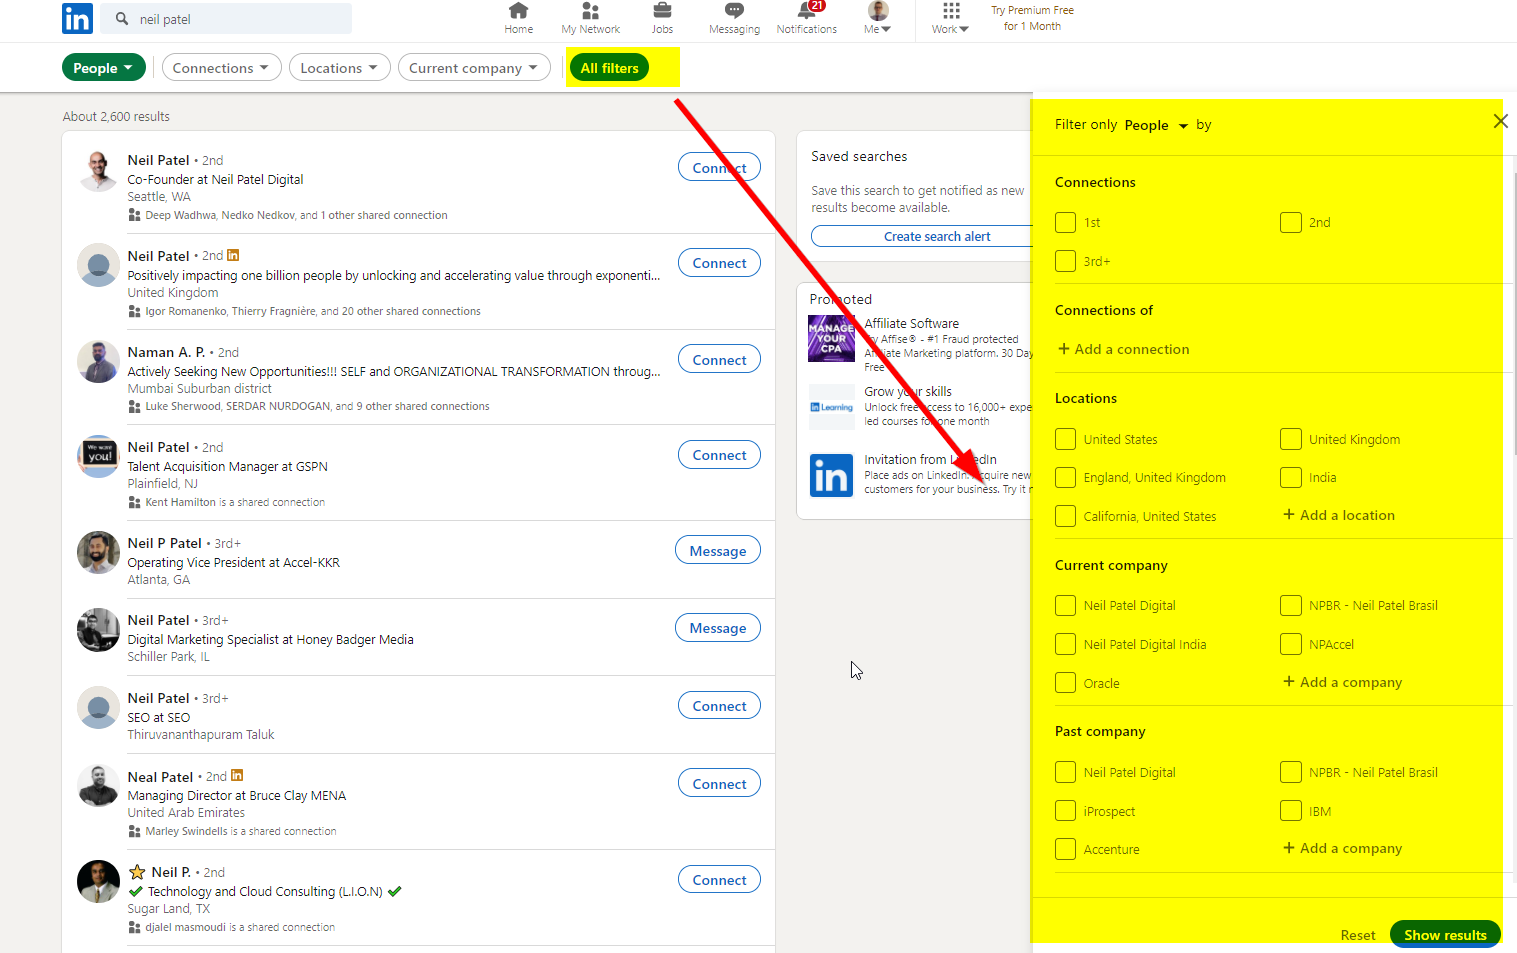Tick California, United States checkbox
This screenshot has width=1517, height=953.
tap(1065, 516)
